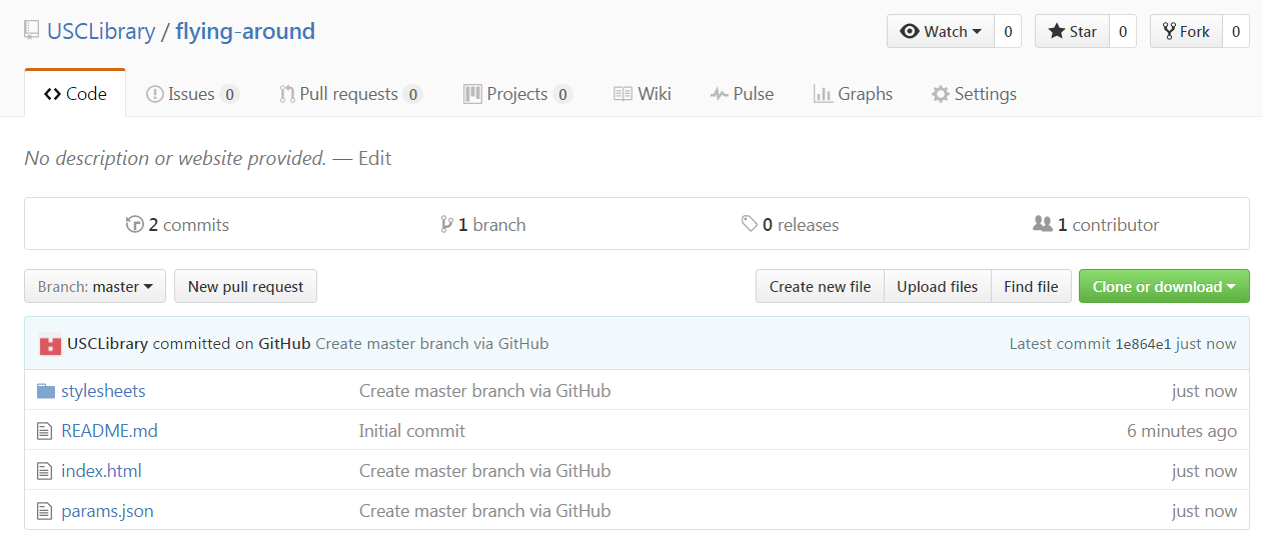Open the commit message in the params.json row
Image resolution: width=1263 pixels, height=538 pixels.
point(485,511)
